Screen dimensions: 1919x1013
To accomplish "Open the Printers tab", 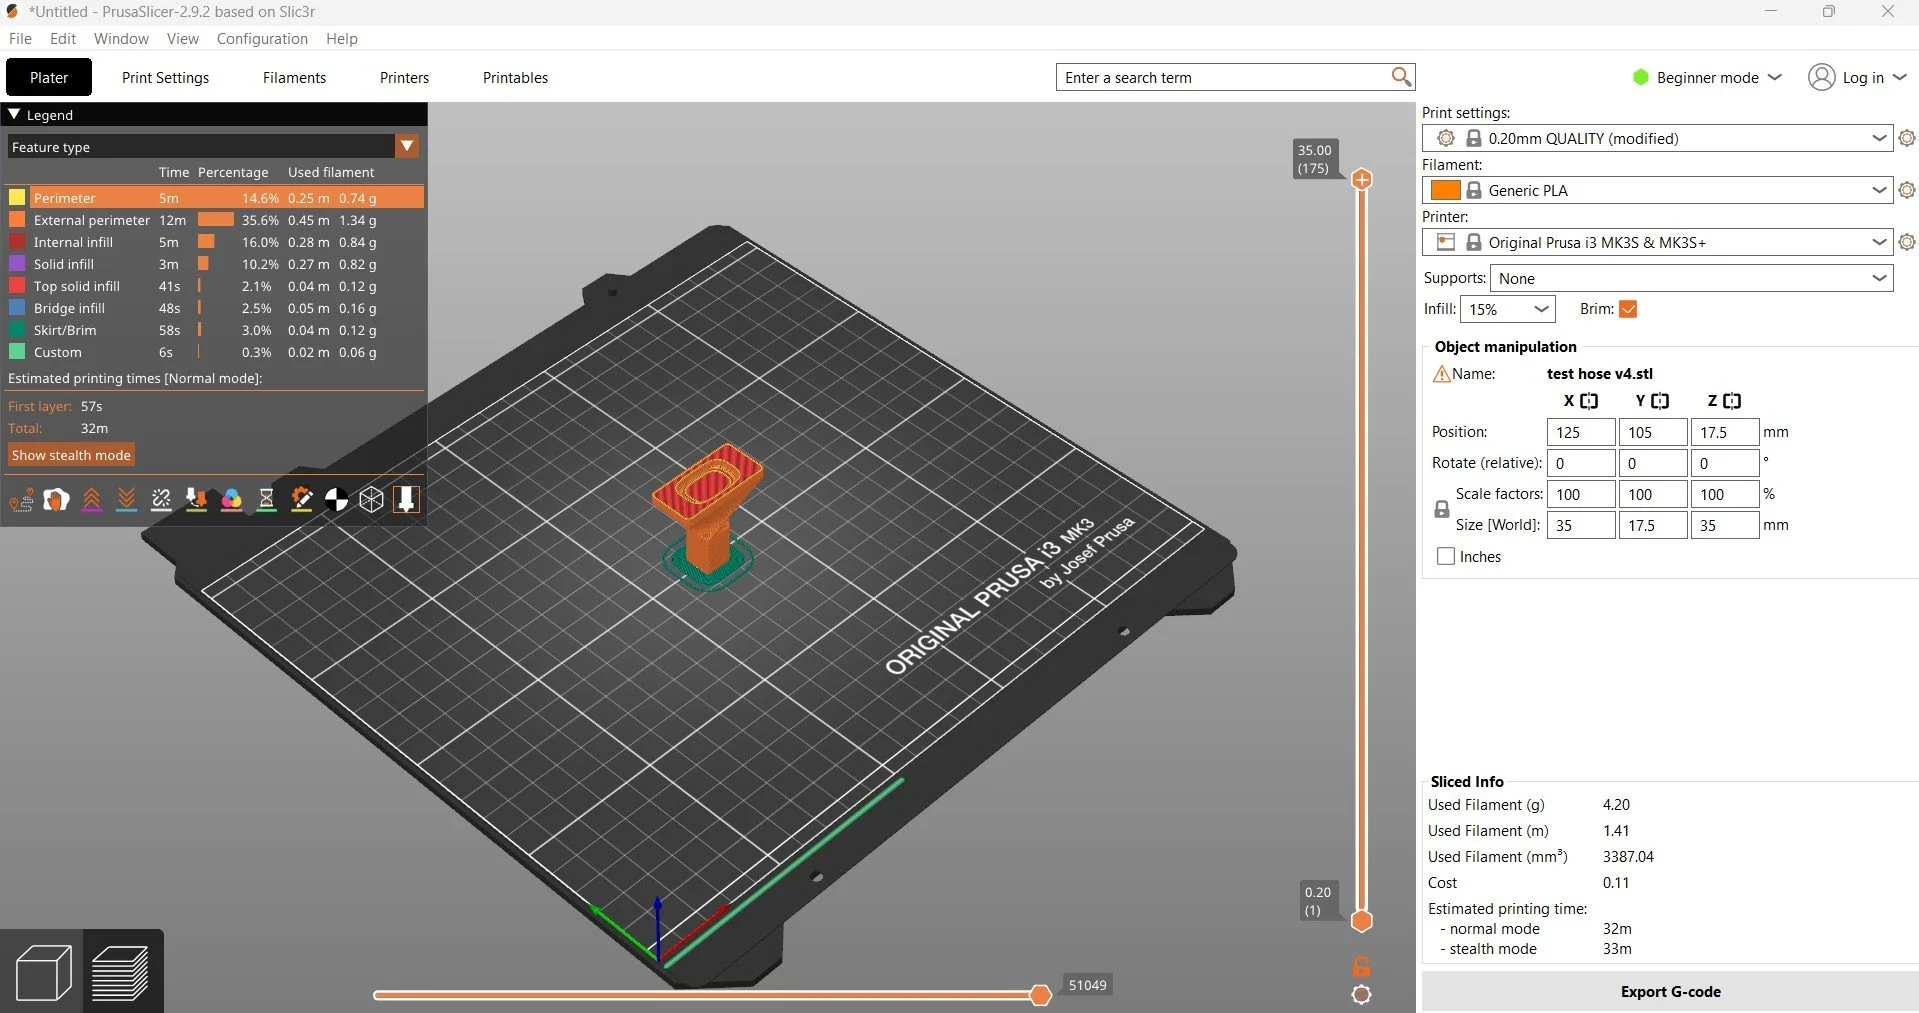I will point(404,77).
